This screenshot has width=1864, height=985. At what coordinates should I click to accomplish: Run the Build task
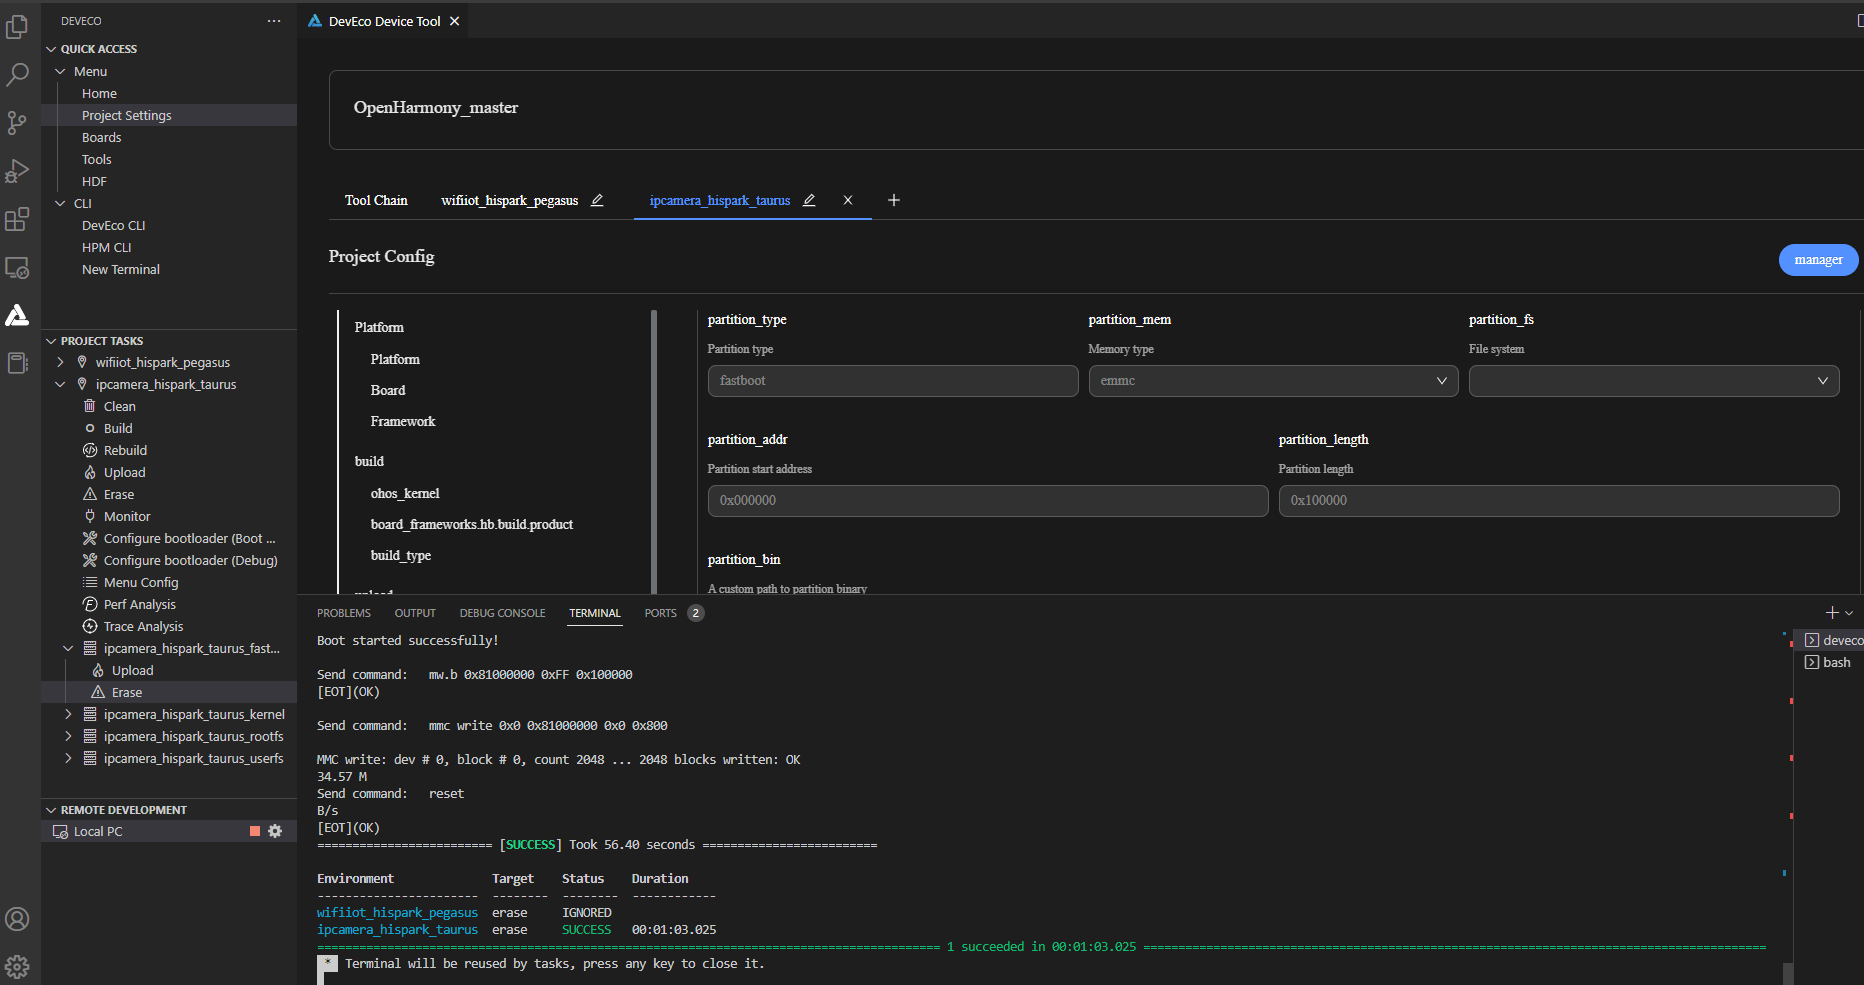click(118, 428)
